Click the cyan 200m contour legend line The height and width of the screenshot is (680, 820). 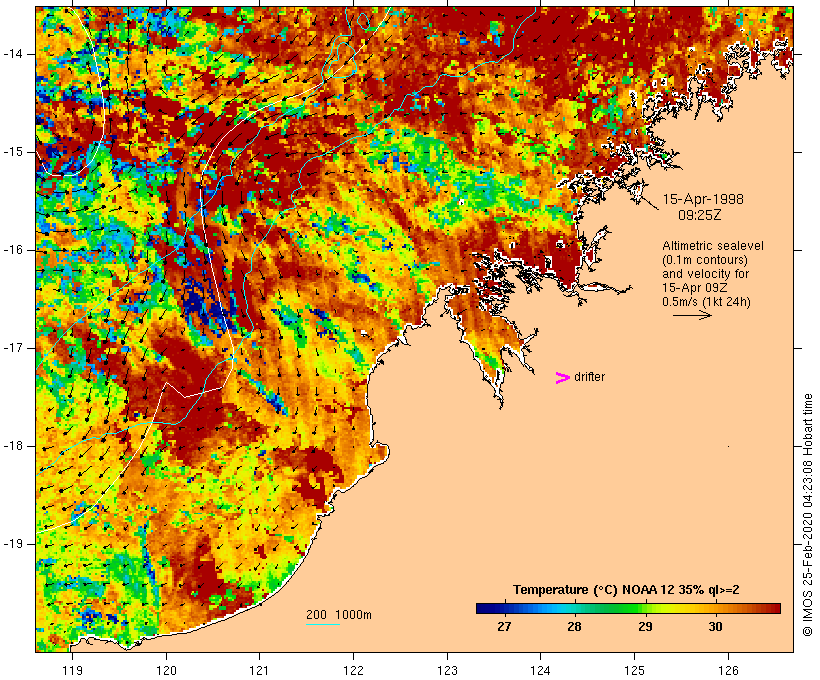pos(323,624)
